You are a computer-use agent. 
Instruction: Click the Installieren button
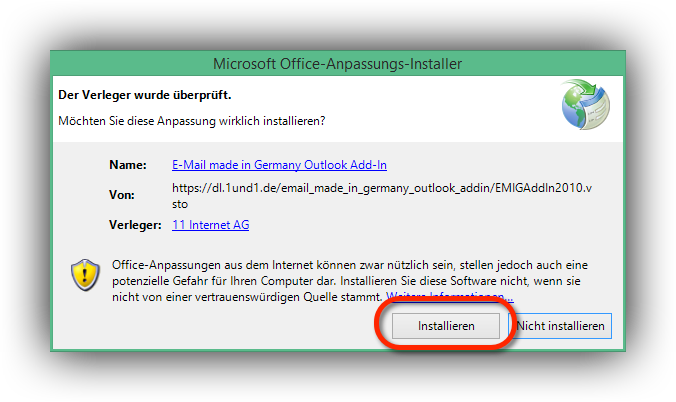pos(446,326)
